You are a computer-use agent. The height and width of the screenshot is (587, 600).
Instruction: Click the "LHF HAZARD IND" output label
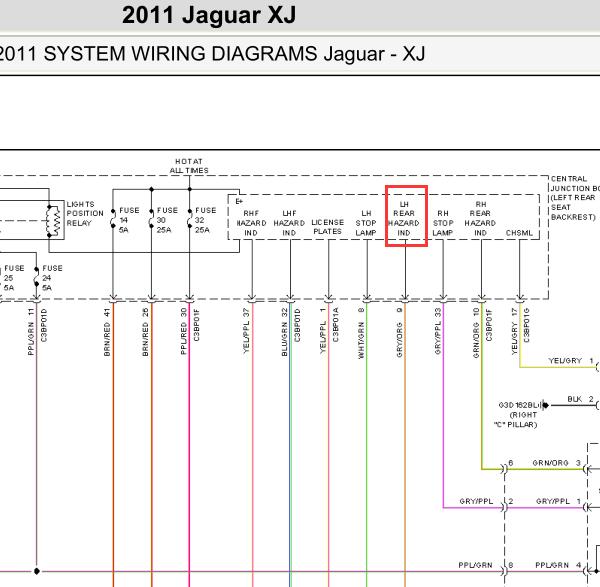pyautogui.click(x=289, y=223)
